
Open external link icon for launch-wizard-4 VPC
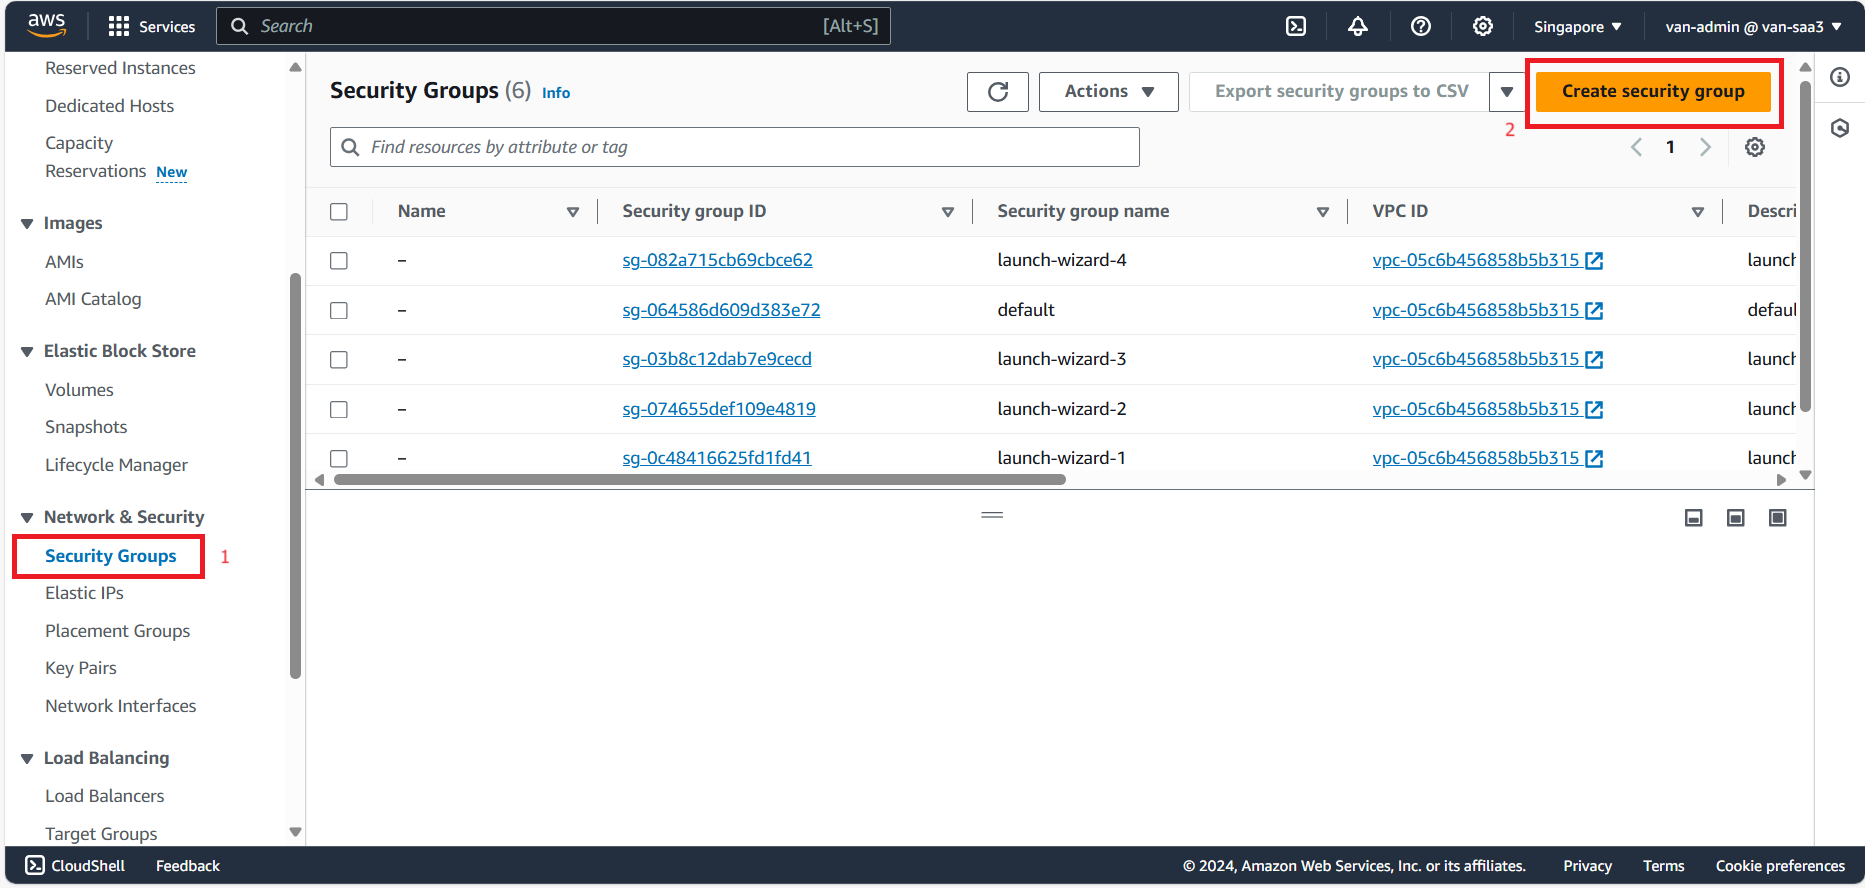click(1595, 261)
